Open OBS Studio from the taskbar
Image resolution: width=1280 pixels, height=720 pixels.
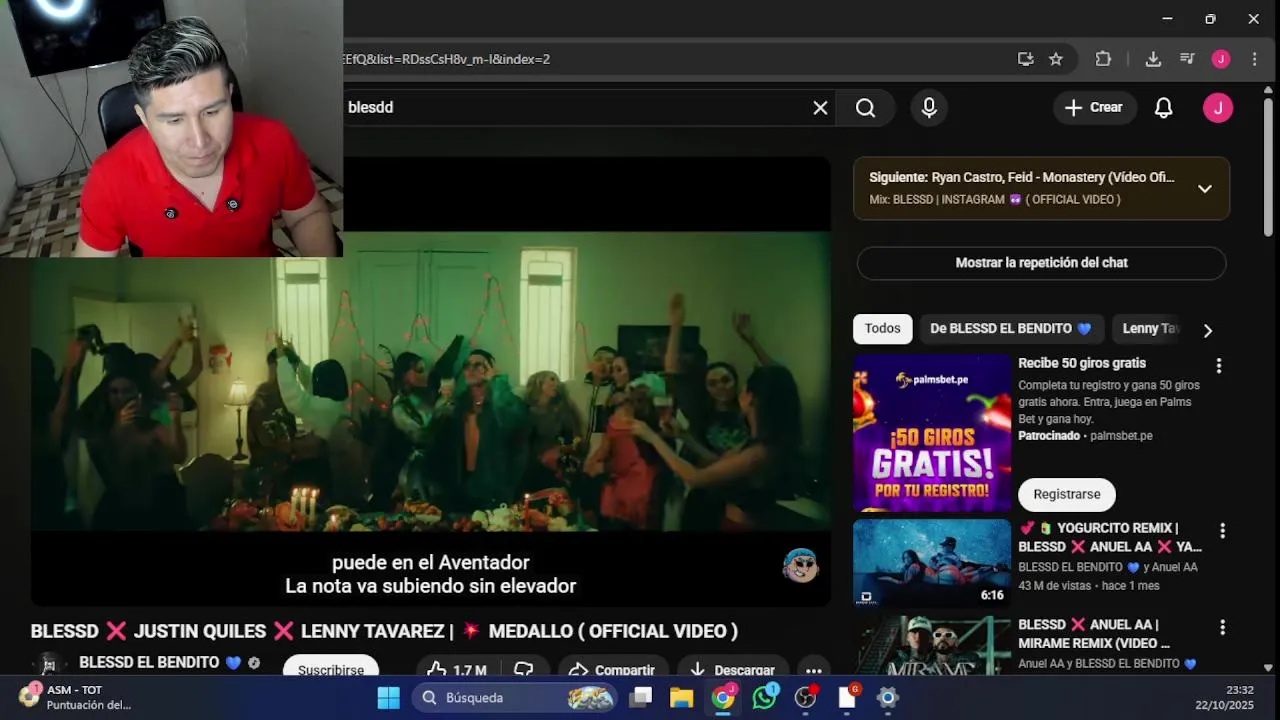point(806,697)
